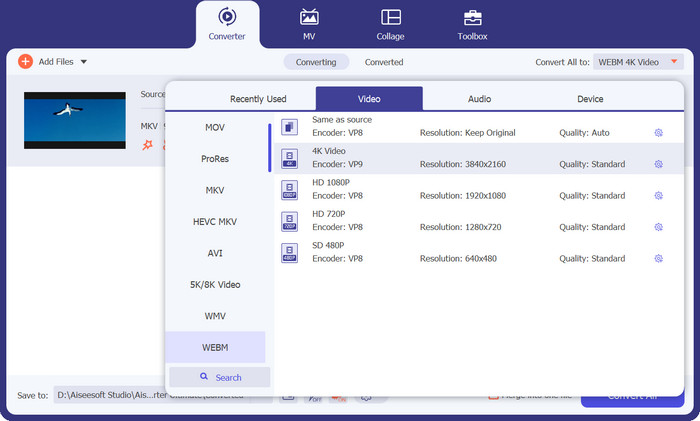
Task: Click the Converter circular play icon
Action: coord(227,17)
